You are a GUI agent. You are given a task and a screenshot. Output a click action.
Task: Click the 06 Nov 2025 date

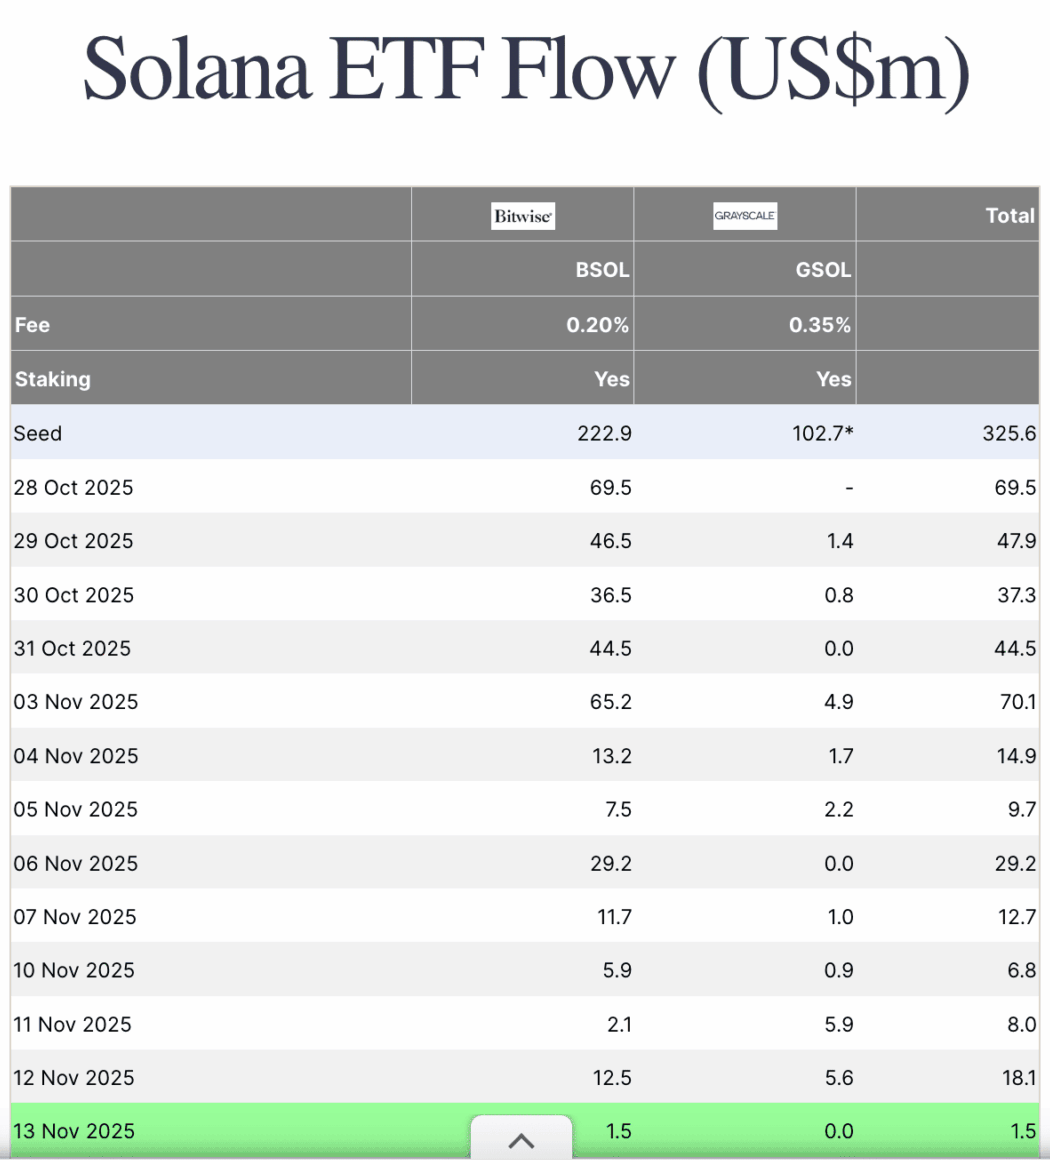tap(76, 863)
